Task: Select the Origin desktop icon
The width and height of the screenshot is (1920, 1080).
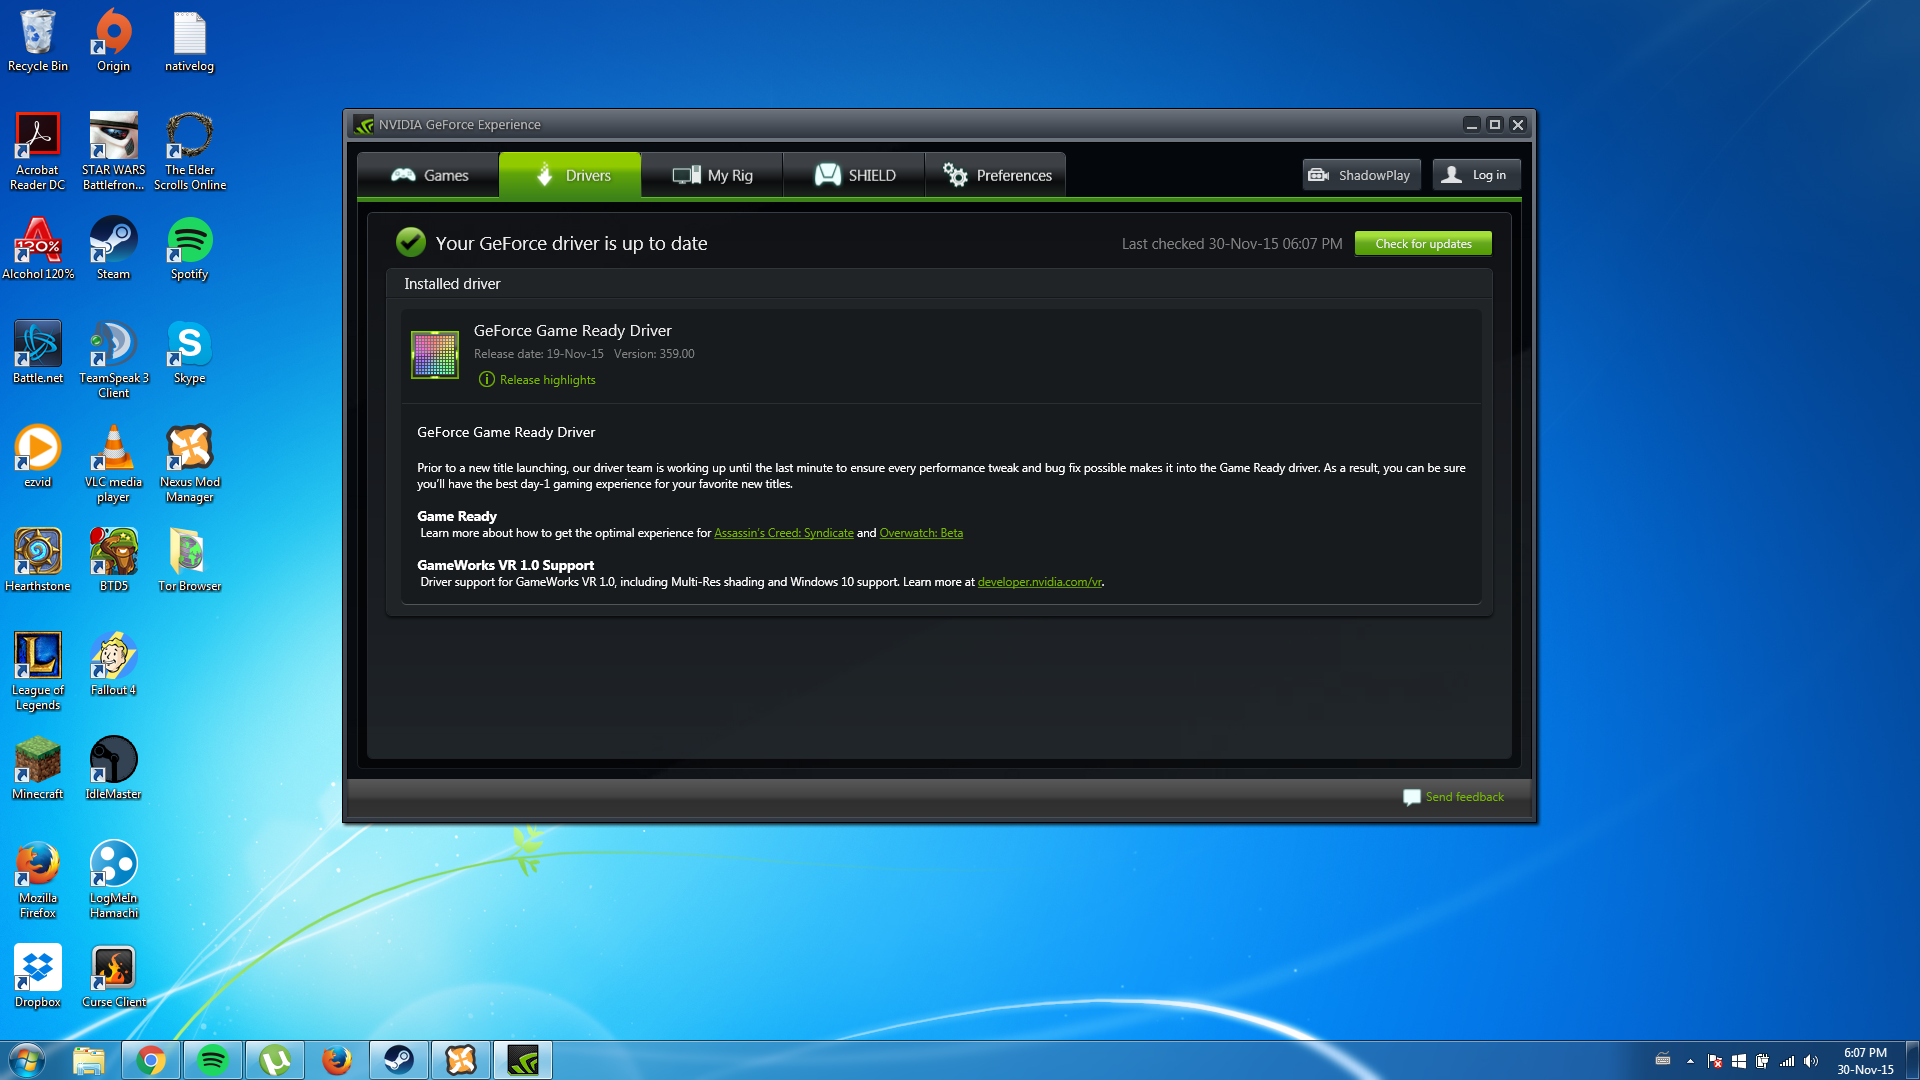Action: [113, 41]
